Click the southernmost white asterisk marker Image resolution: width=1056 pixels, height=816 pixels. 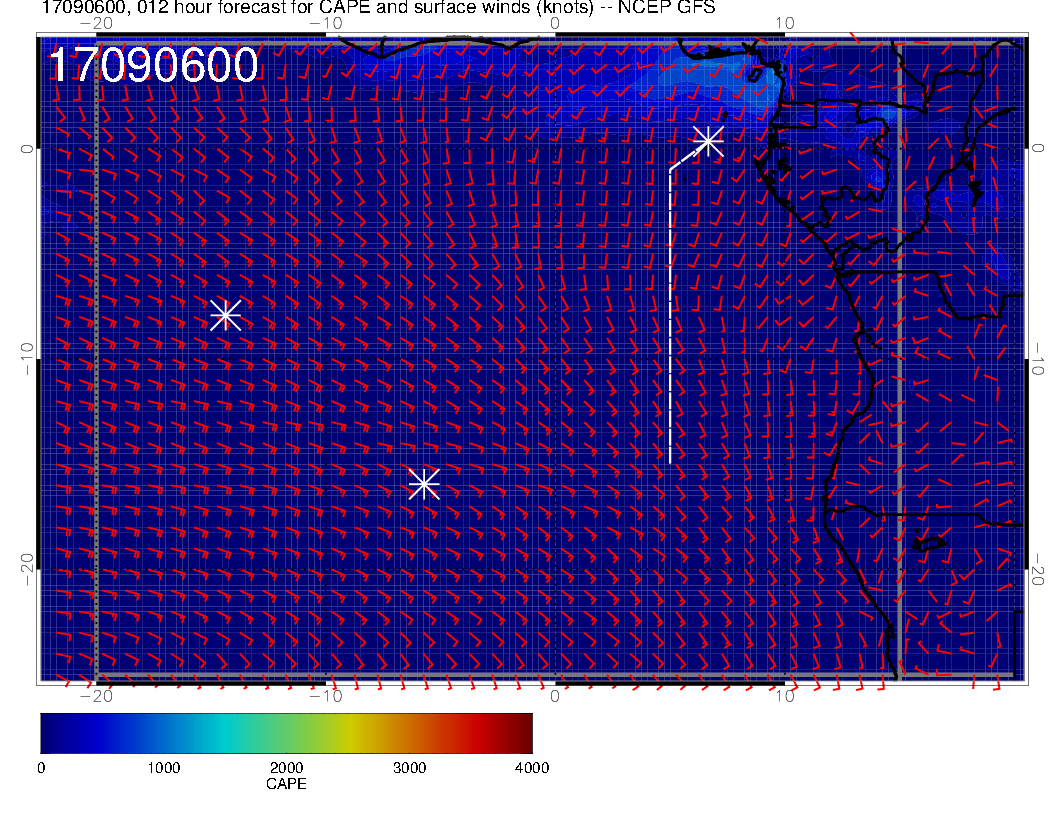pyautogui.click(x=424, y=484)
